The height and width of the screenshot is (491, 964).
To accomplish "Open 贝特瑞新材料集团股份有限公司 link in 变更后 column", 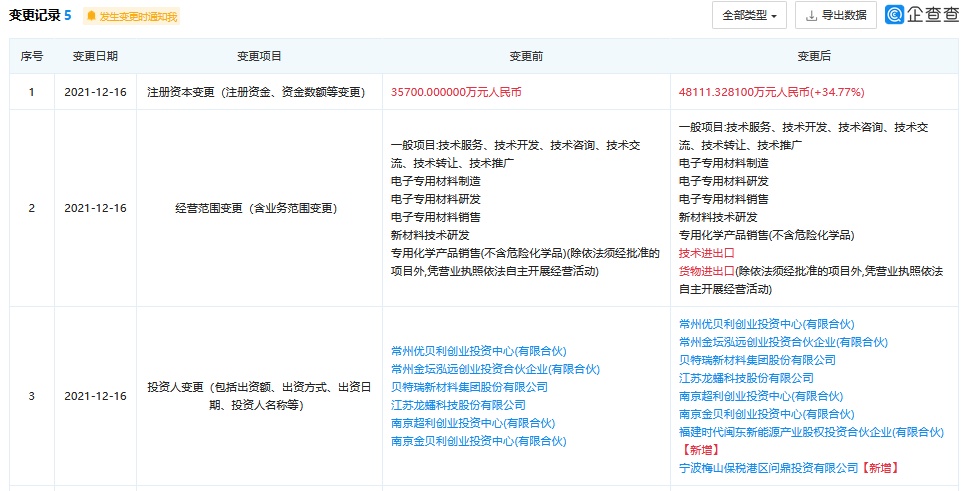I will [757, 359].
